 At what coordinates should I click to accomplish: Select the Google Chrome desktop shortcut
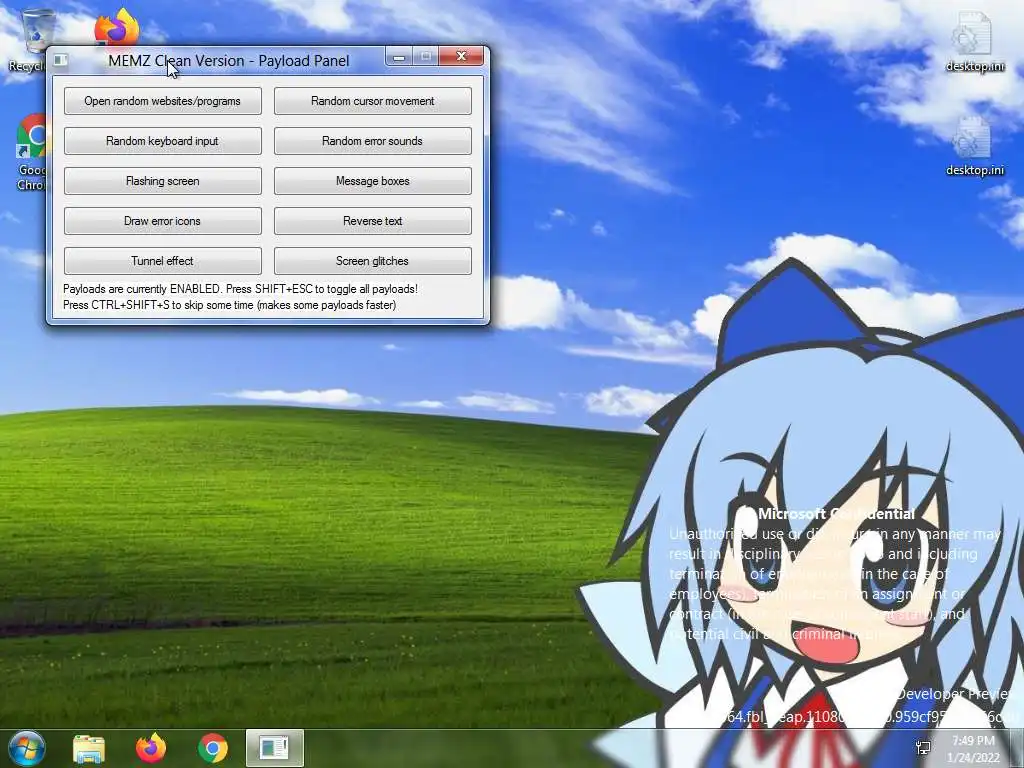tap(29, 152)
